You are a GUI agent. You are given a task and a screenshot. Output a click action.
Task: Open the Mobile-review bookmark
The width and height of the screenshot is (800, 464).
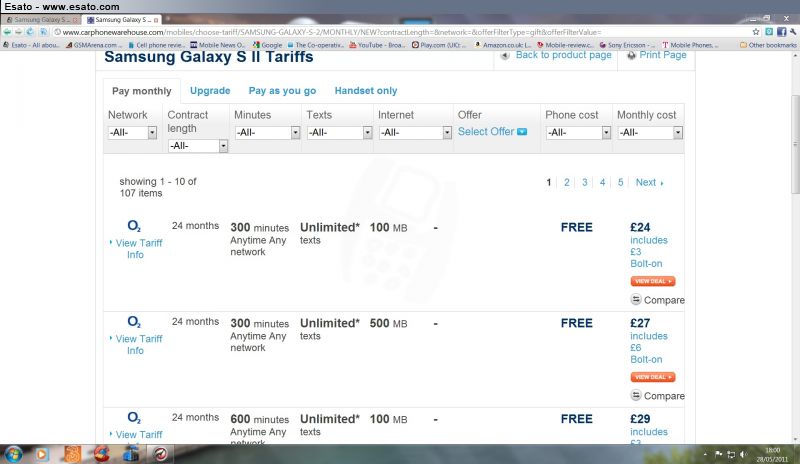(x=565, y=45)
